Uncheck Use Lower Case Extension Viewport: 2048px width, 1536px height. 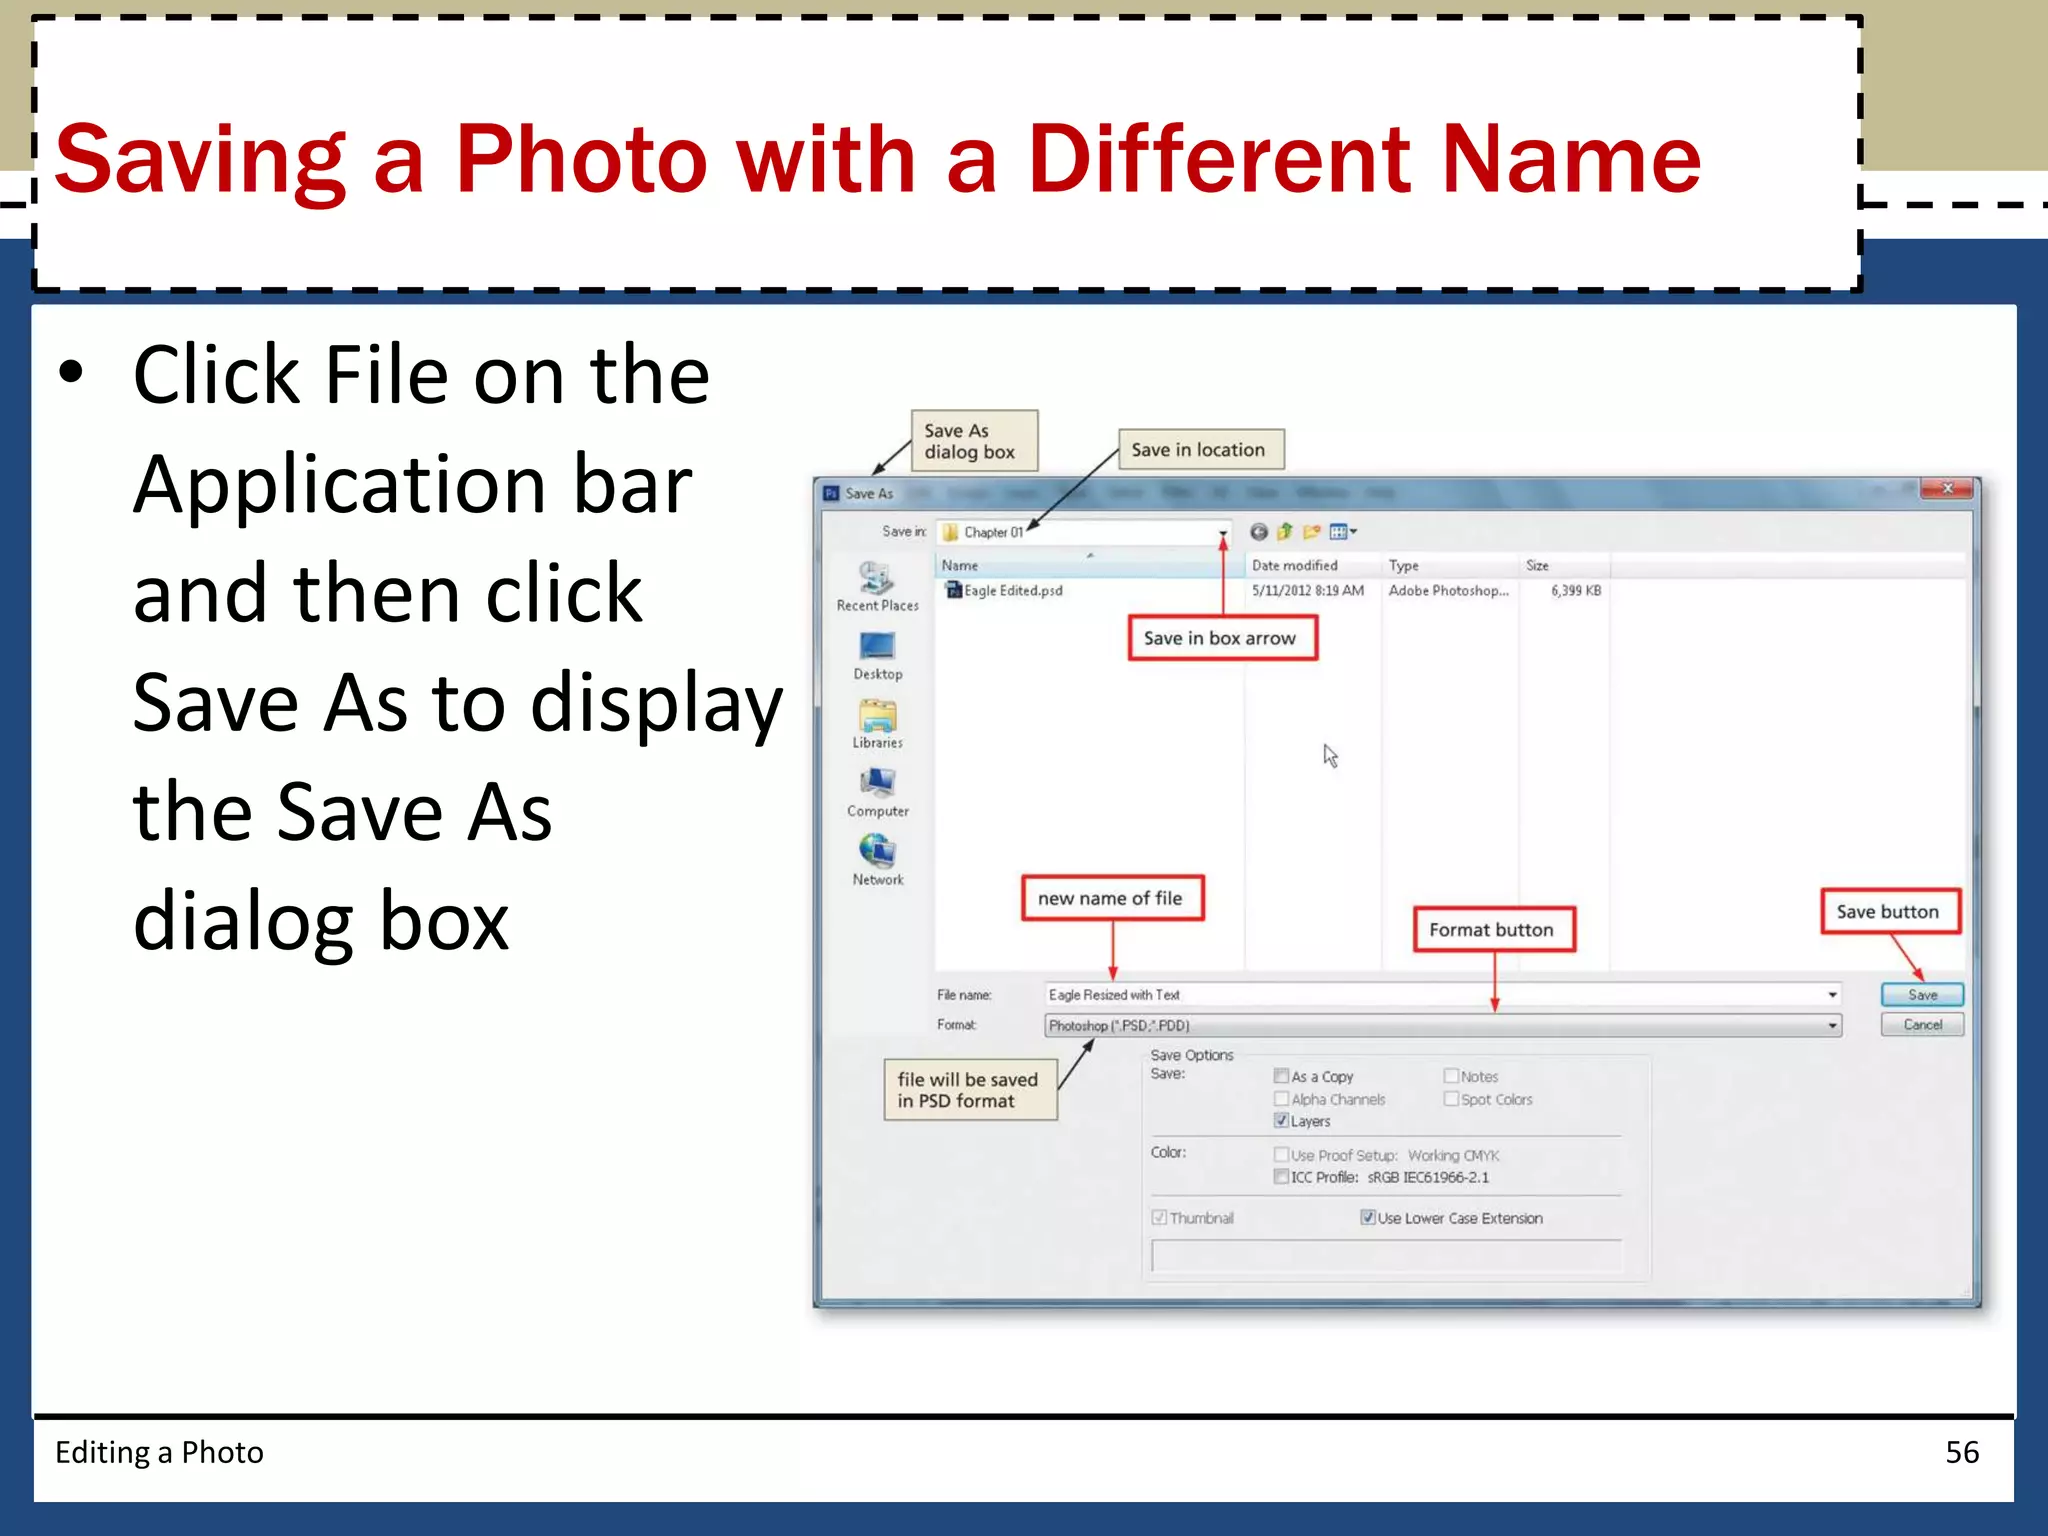tap(1368, 1218)
